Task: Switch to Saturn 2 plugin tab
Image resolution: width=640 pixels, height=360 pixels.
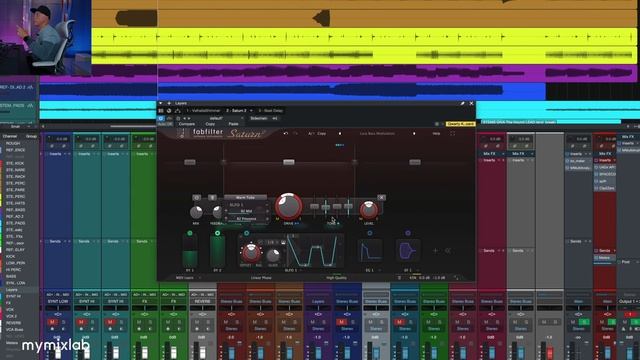Action: (237, 111)
